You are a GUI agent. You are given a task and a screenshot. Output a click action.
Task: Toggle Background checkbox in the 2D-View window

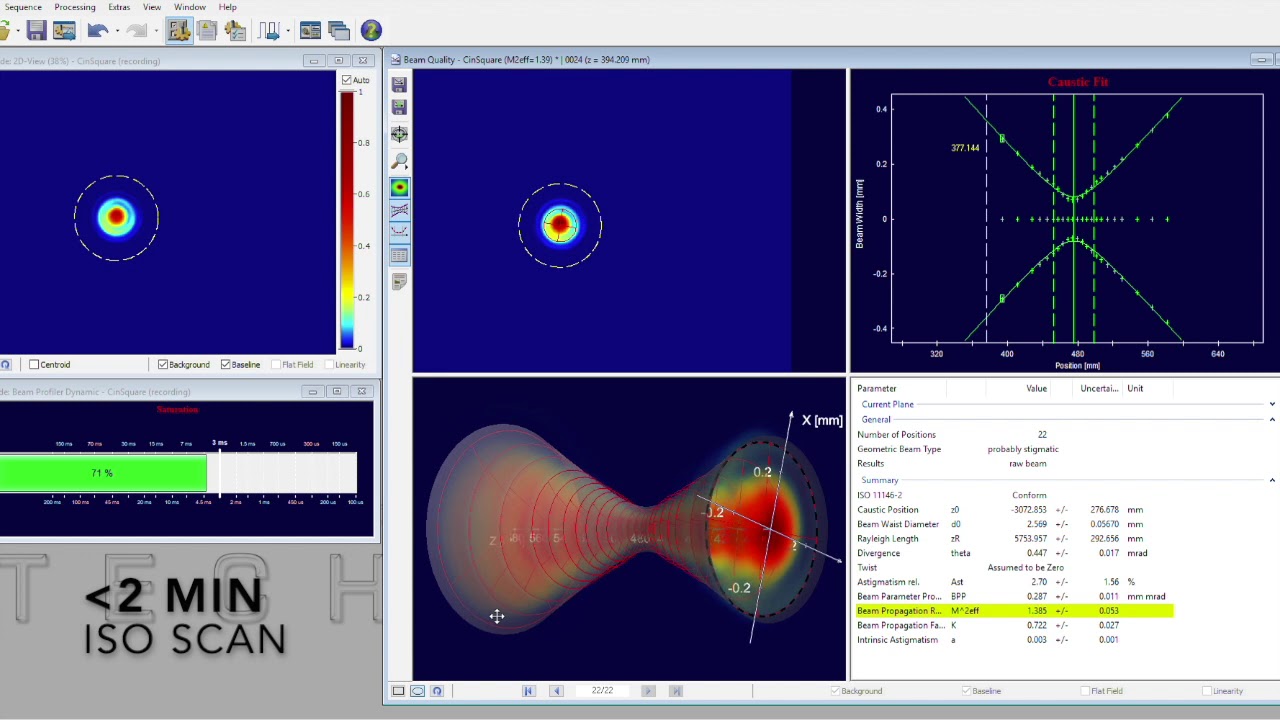163,365
